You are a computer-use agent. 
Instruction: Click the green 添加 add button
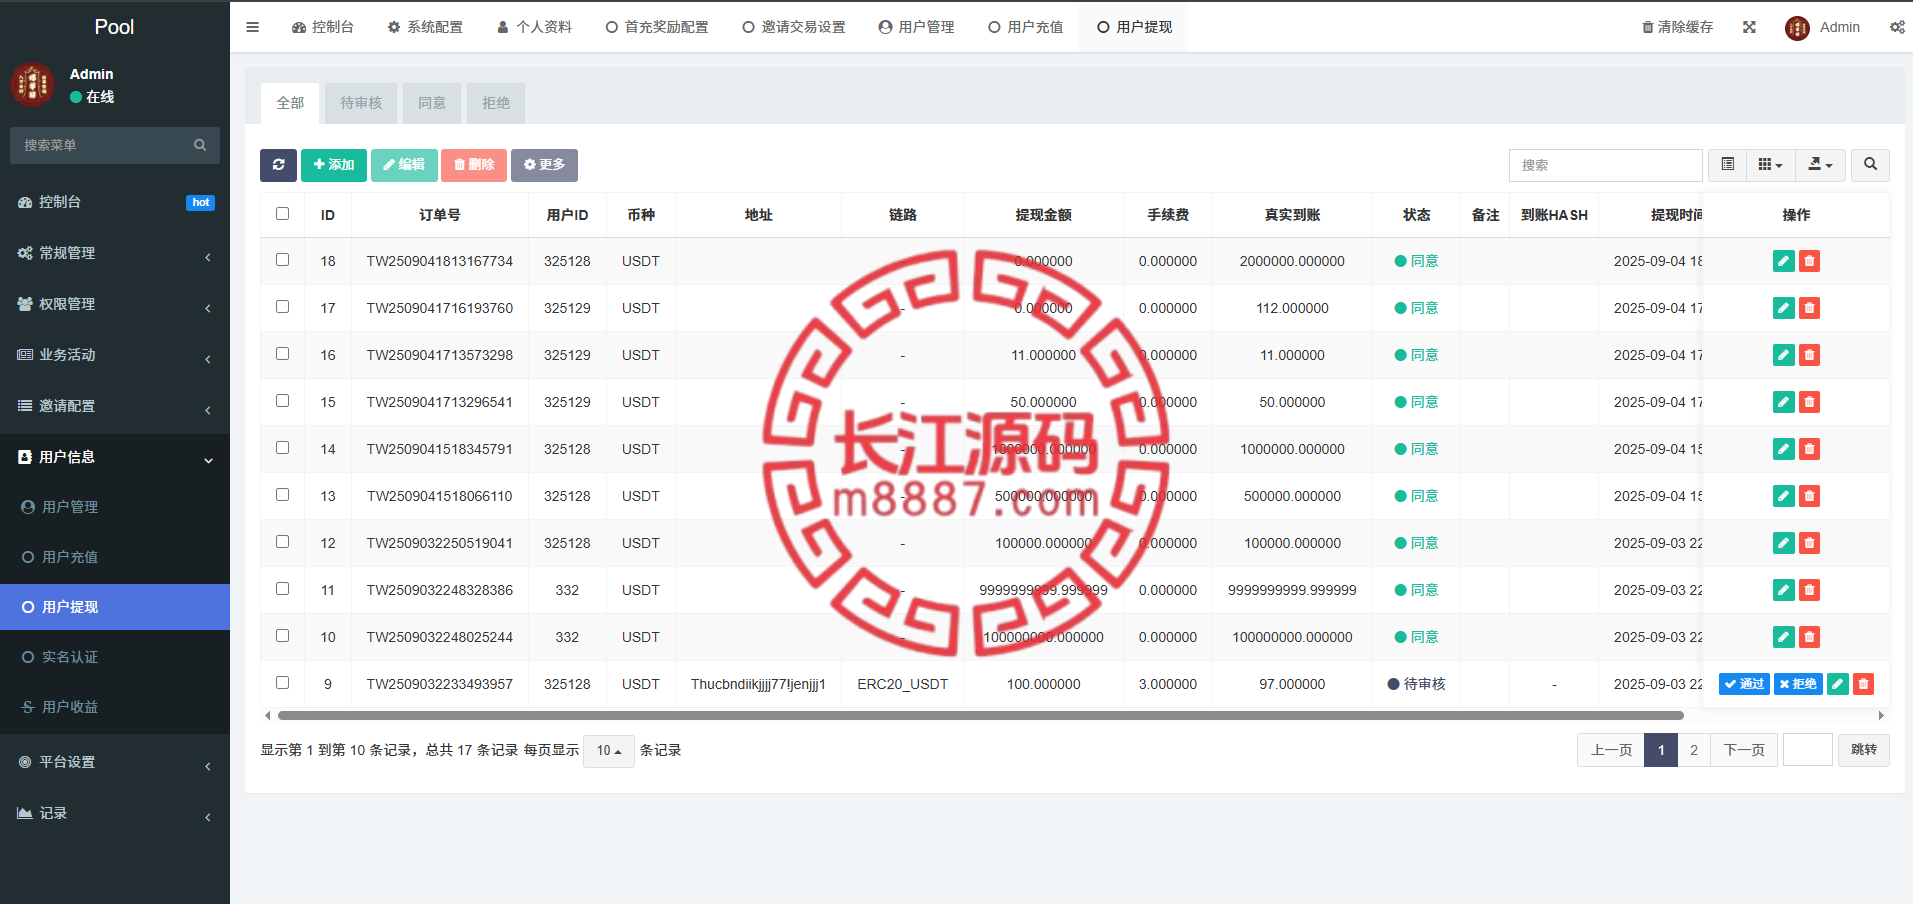coord(334,165)
